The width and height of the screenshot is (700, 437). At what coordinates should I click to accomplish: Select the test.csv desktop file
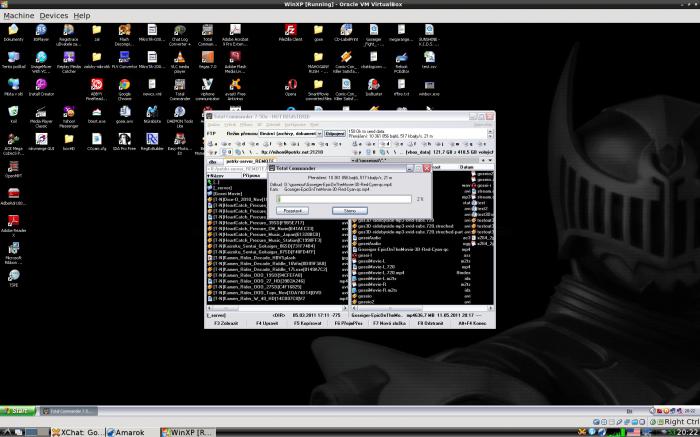429,58
